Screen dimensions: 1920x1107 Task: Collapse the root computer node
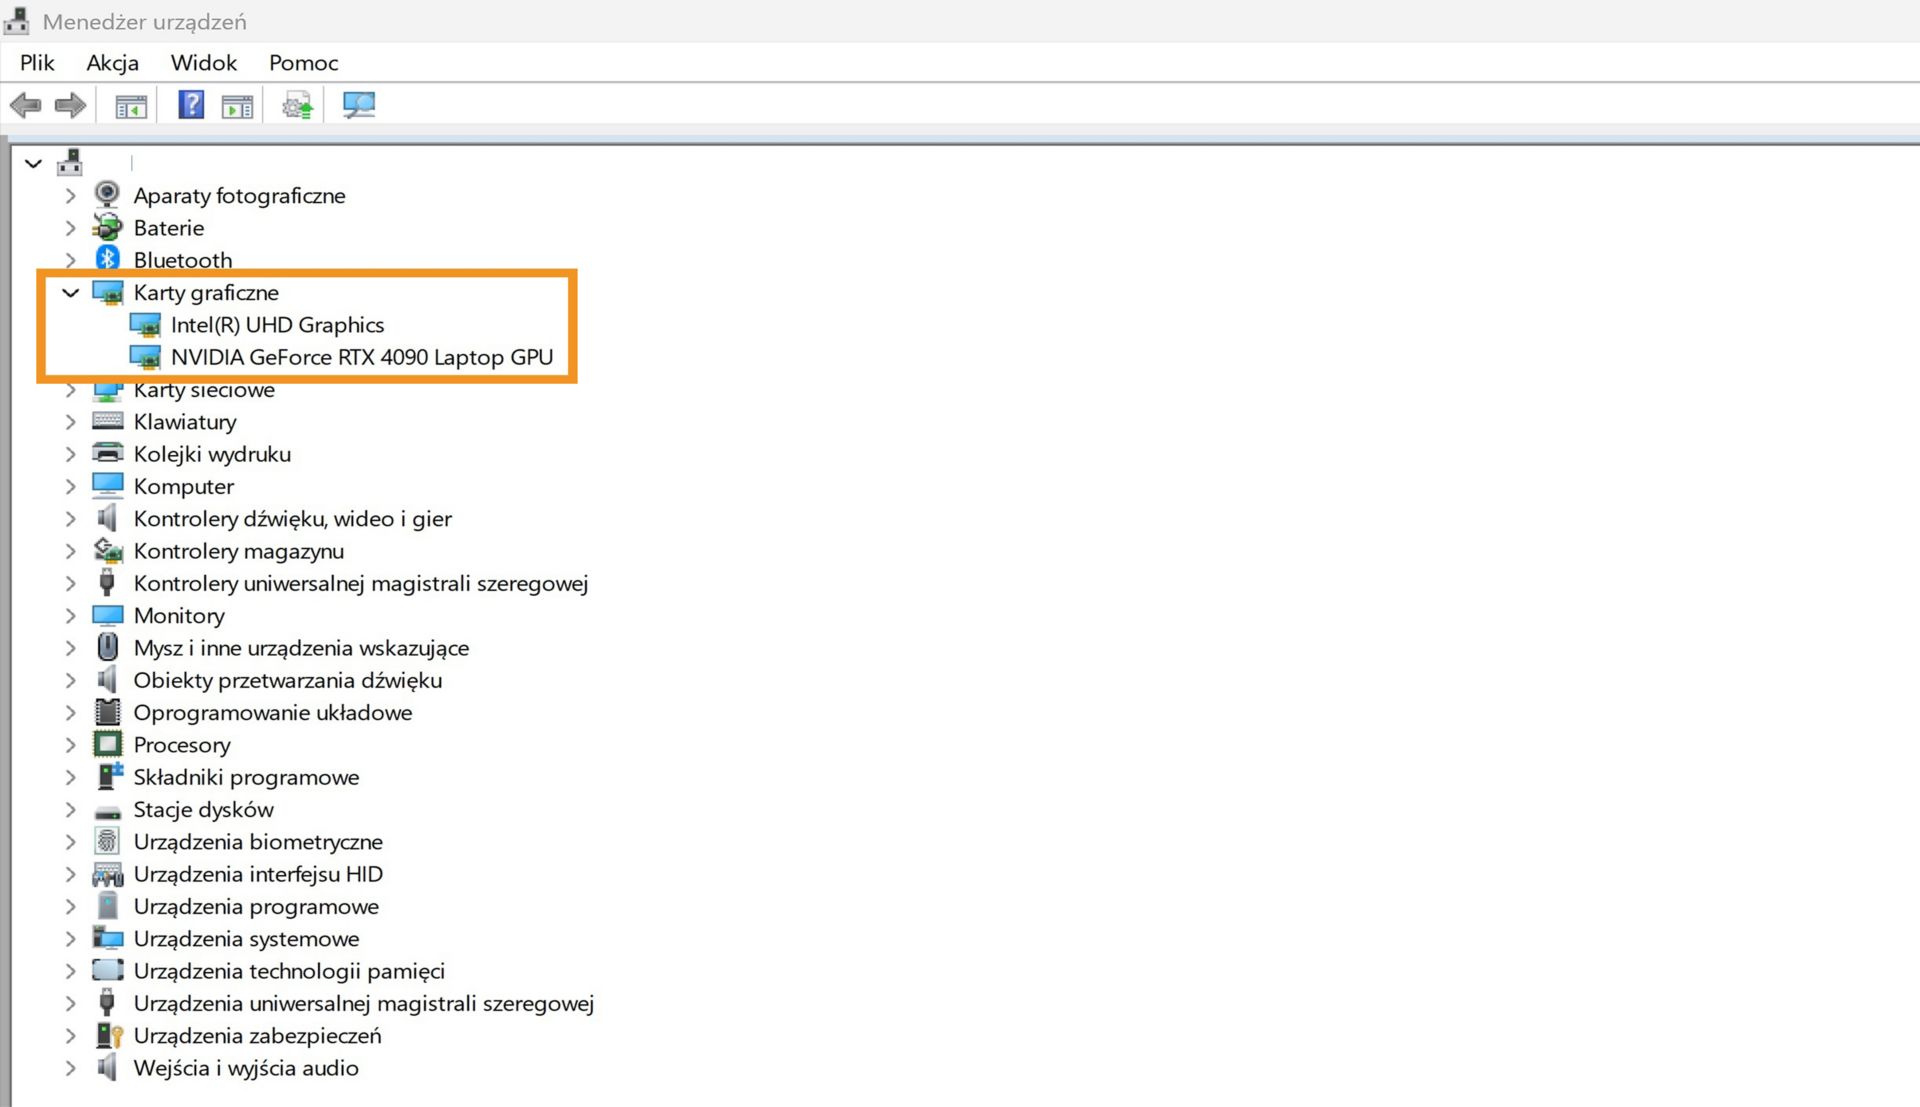[x=33, y=163]
